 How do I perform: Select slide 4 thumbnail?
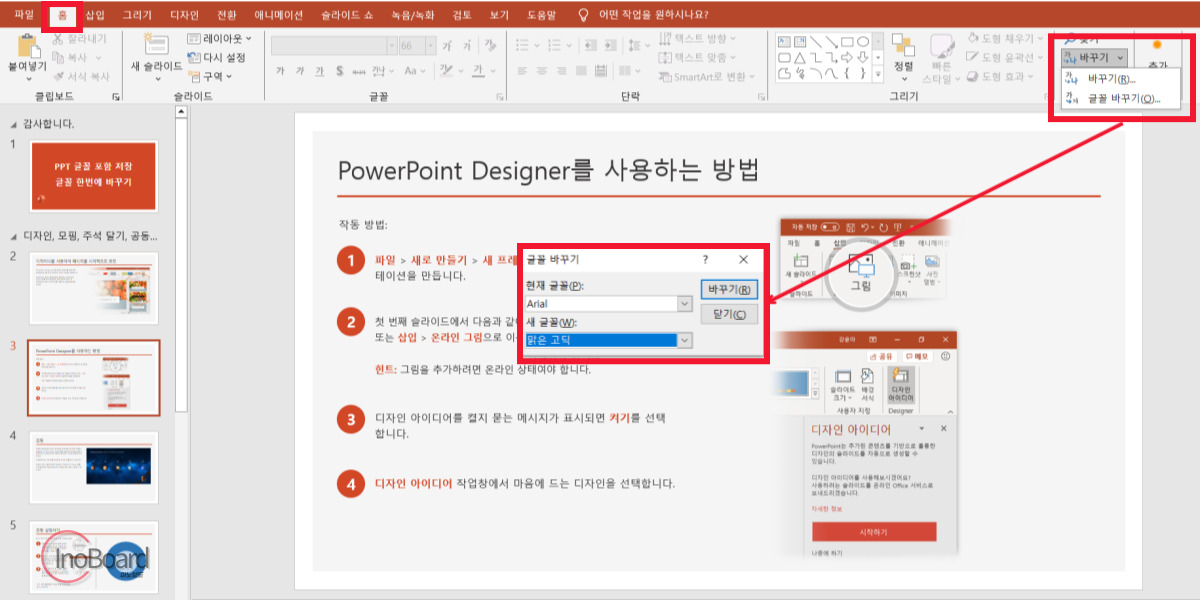[x=93, y=468]
